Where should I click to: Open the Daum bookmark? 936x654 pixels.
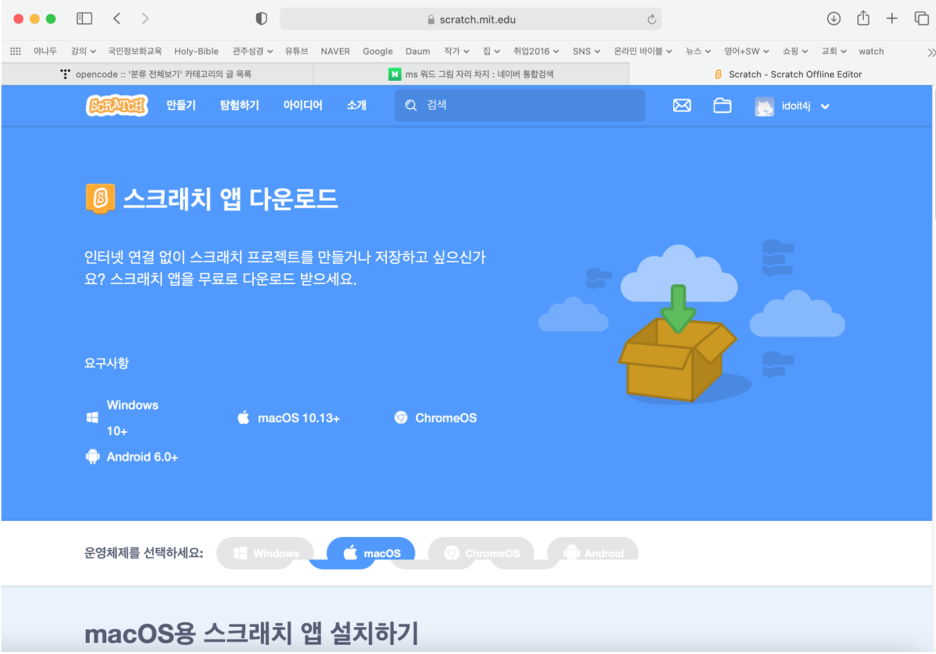[417, 51]
